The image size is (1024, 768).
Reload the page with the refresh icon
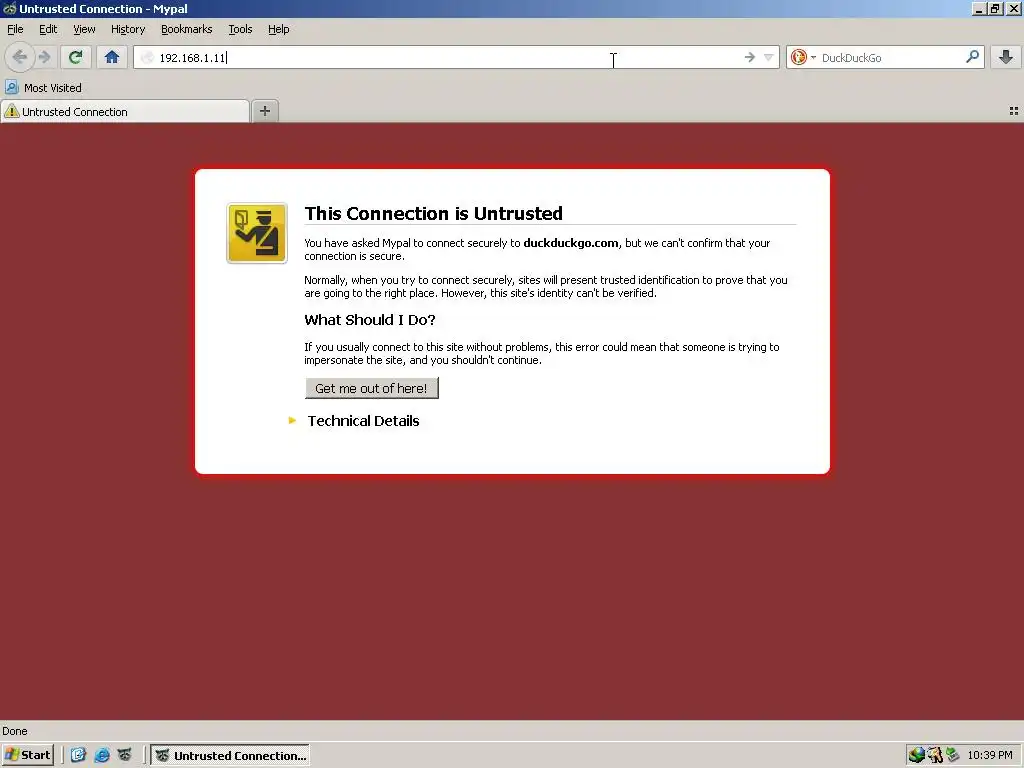tap(76, 57)
